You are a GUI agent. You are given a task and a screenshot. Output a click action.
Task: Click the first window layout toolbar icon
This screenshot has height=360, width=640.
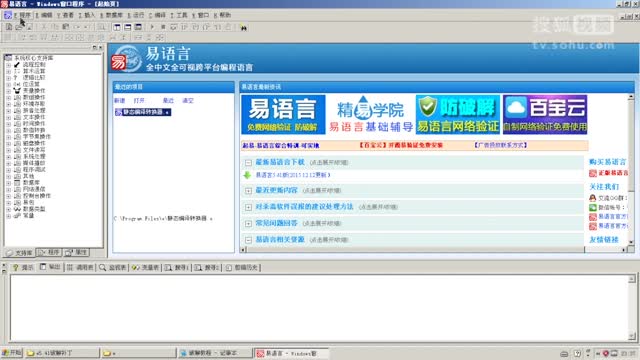pos(117,27)
